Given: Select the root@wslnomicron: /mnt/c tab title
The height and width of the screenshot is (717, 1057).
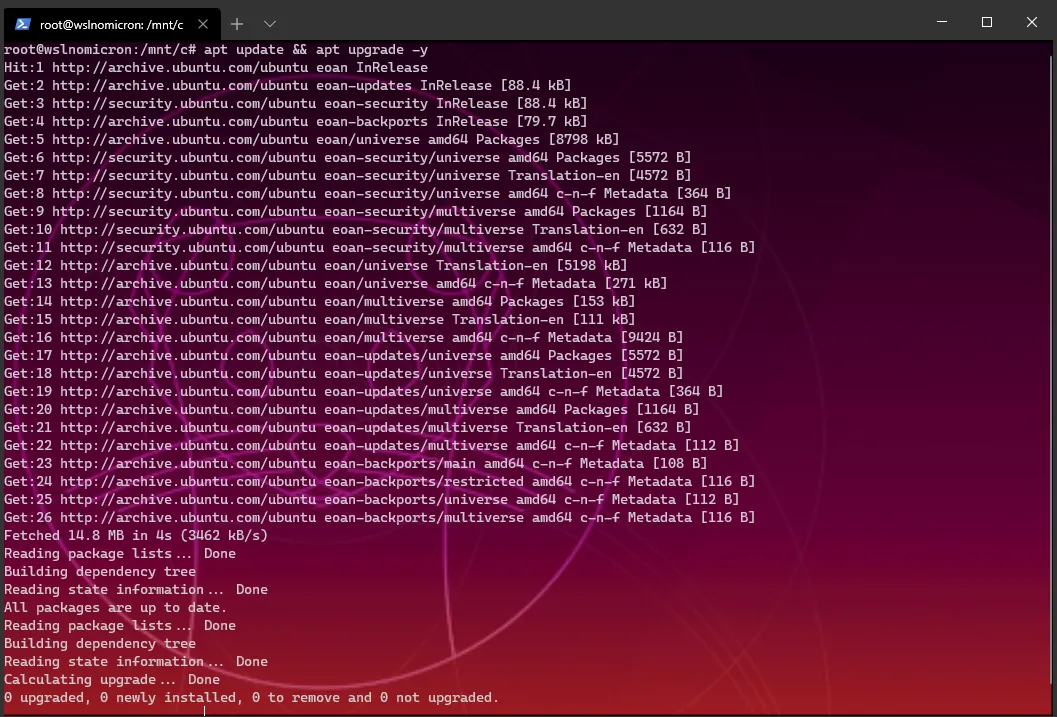Looking at the screenshot, I should pos(111,23).
